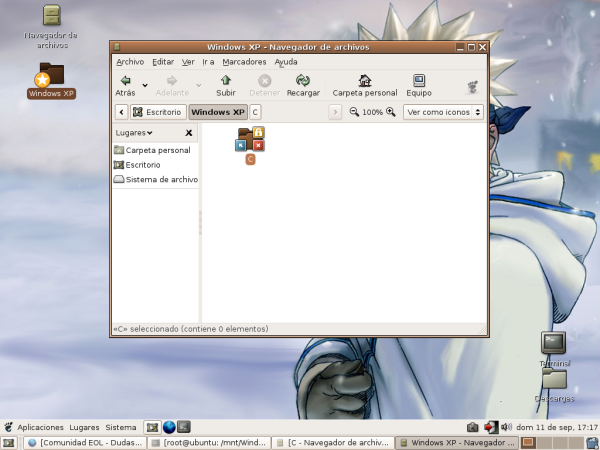This screenshot has height=450, width=600.
Task: Click the path bar left scroll arrow
Action: 121,112
